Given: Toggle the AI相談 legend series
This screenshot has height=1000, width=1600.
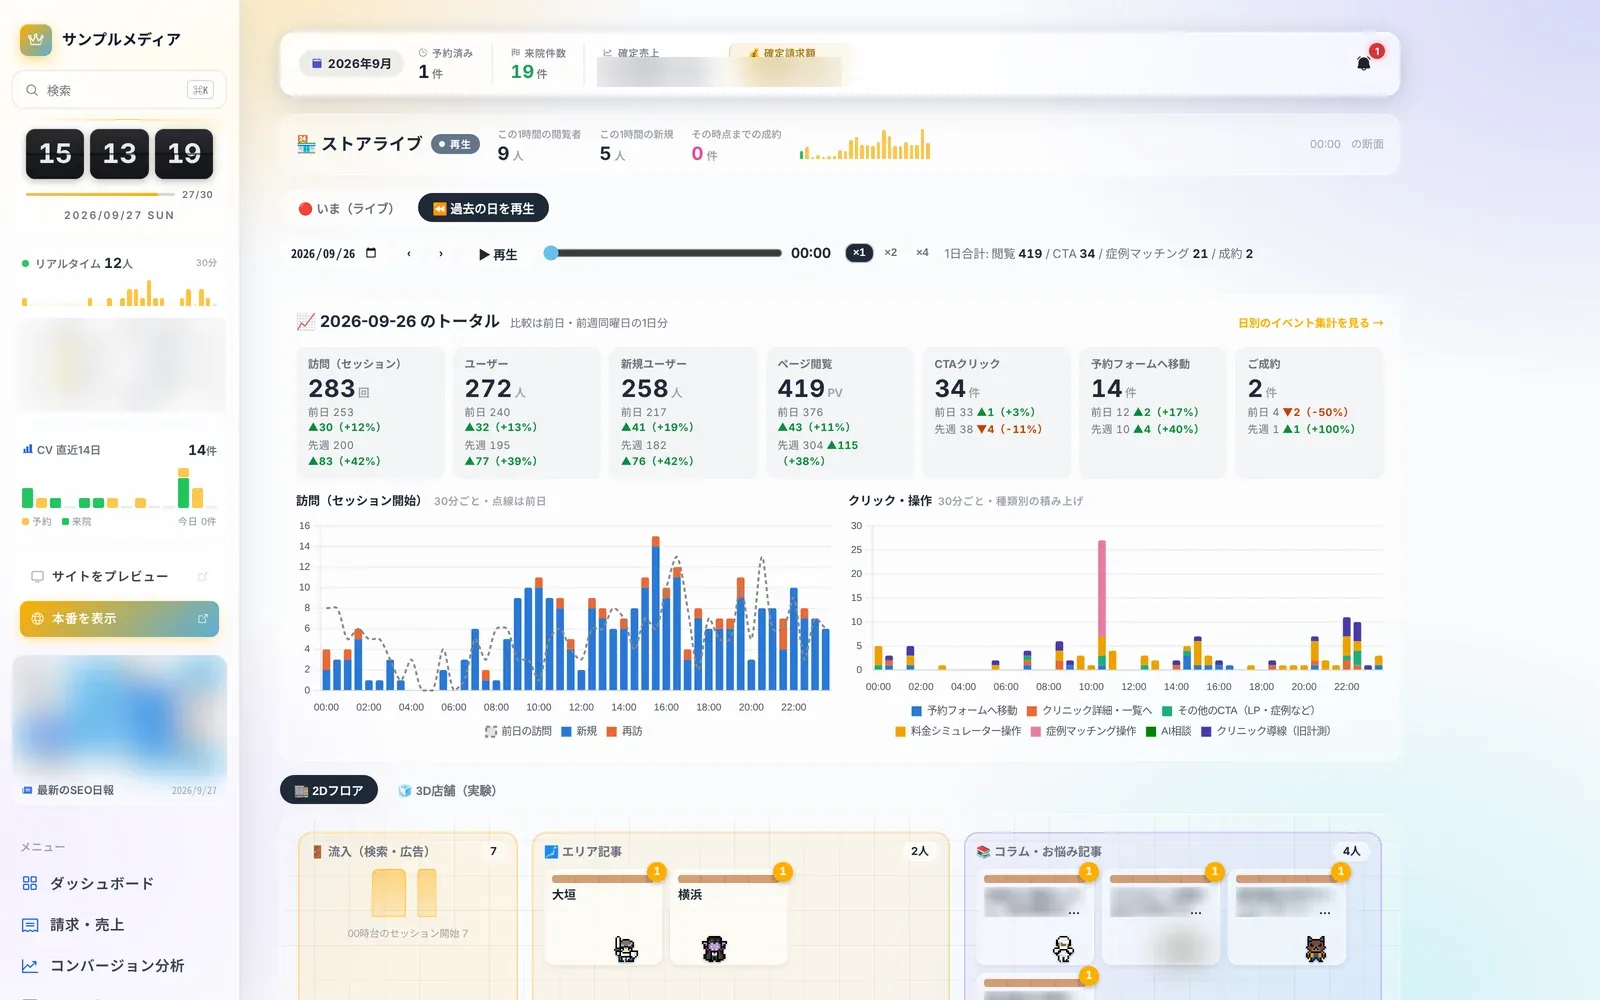Looking at the screenshot, I should (x=1168, y=731).
